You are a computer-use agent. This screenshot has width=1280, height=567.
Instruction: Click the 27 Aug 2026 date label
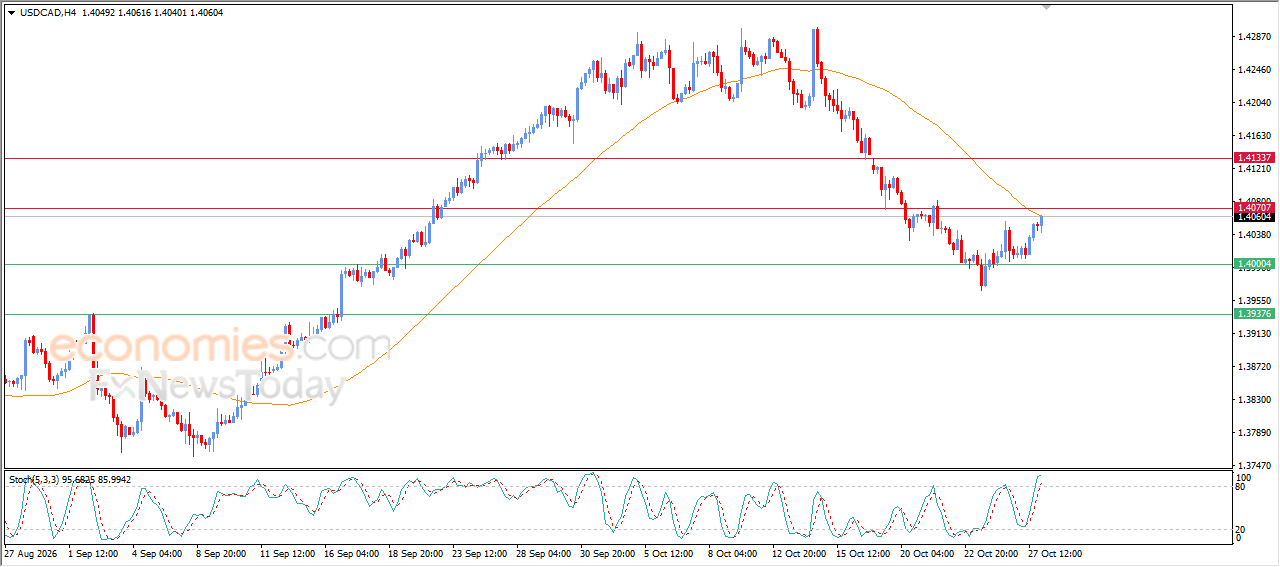(29, 553)
